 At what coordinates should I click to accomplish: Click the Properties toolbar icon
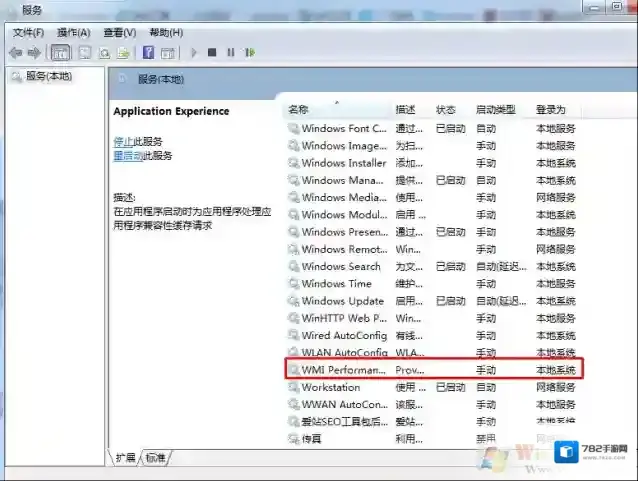pos(85,52)
